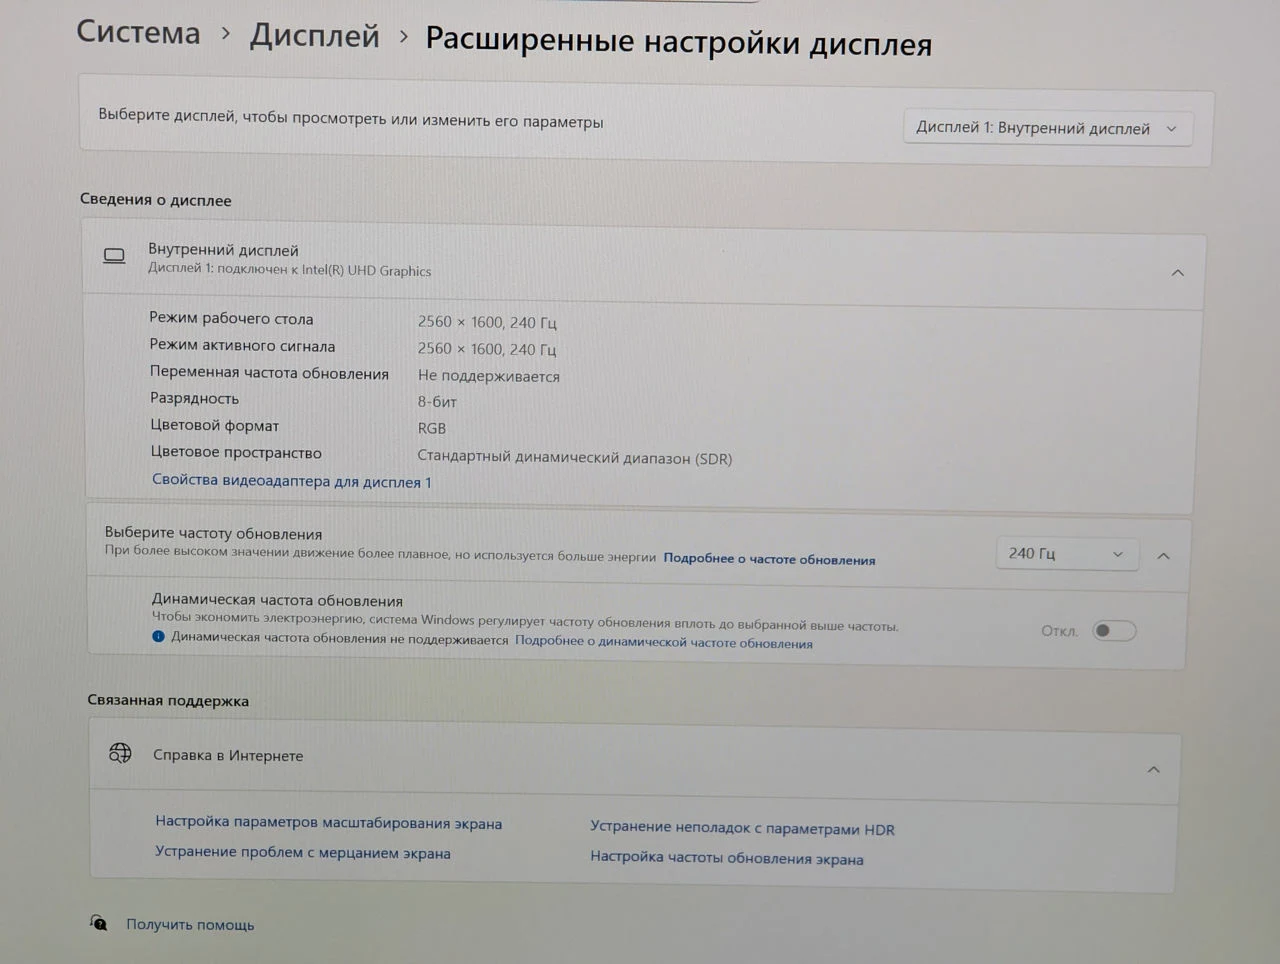The image size is (1280, 964).
Task: Collapse the Справка в Интернете section
Action: pos(1153,769)
